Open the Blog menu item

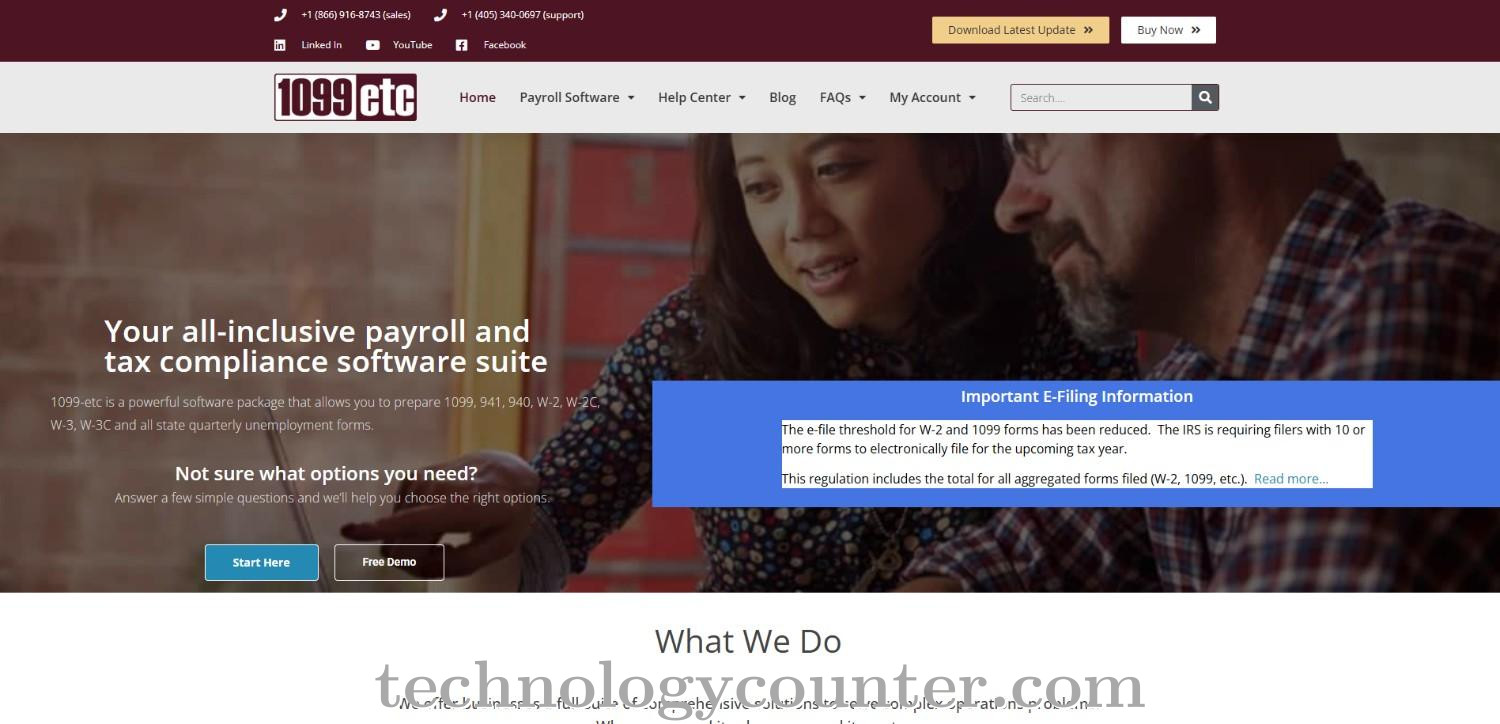tap(783, 97)
